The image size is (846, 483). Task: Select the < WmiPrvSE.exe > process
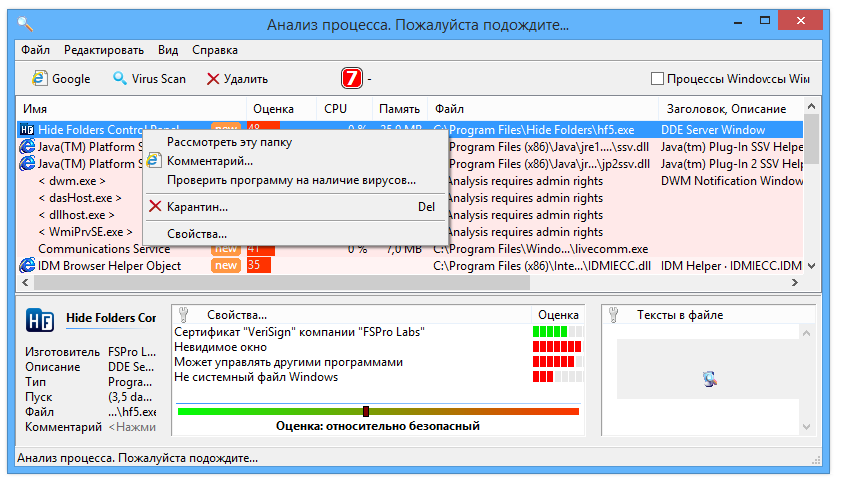coord(85,232)
